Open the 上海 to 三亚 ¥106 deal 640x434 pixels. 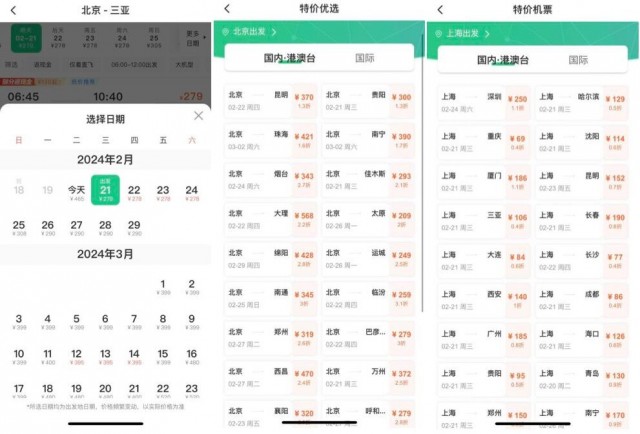(x=484, y=221)
